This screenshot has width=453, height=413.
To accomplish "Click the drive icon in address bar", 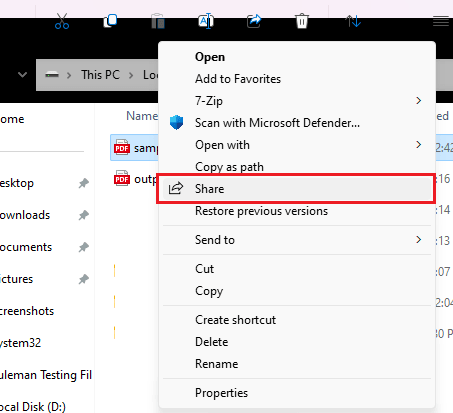I will click(x=52, y=75).
